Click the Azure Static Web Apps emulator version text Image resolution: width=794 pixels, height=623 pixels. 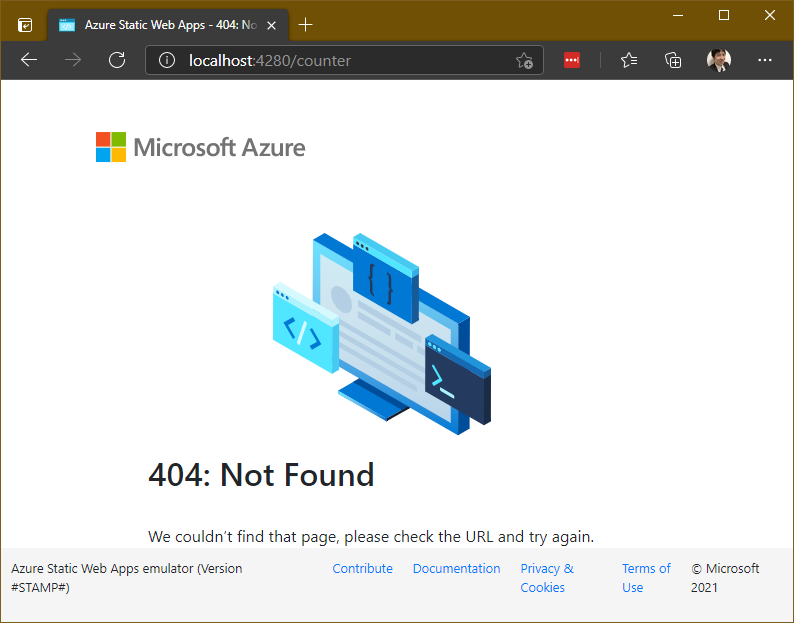coord(127,578)
